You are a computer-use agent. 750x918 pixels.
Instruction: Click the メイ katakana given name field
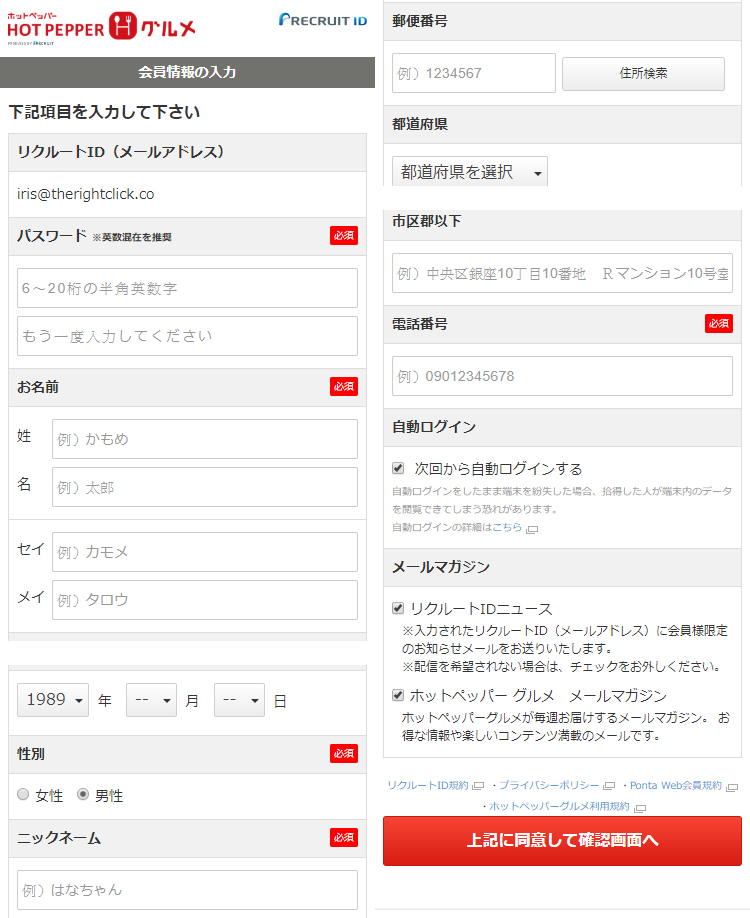pos(205,600)
